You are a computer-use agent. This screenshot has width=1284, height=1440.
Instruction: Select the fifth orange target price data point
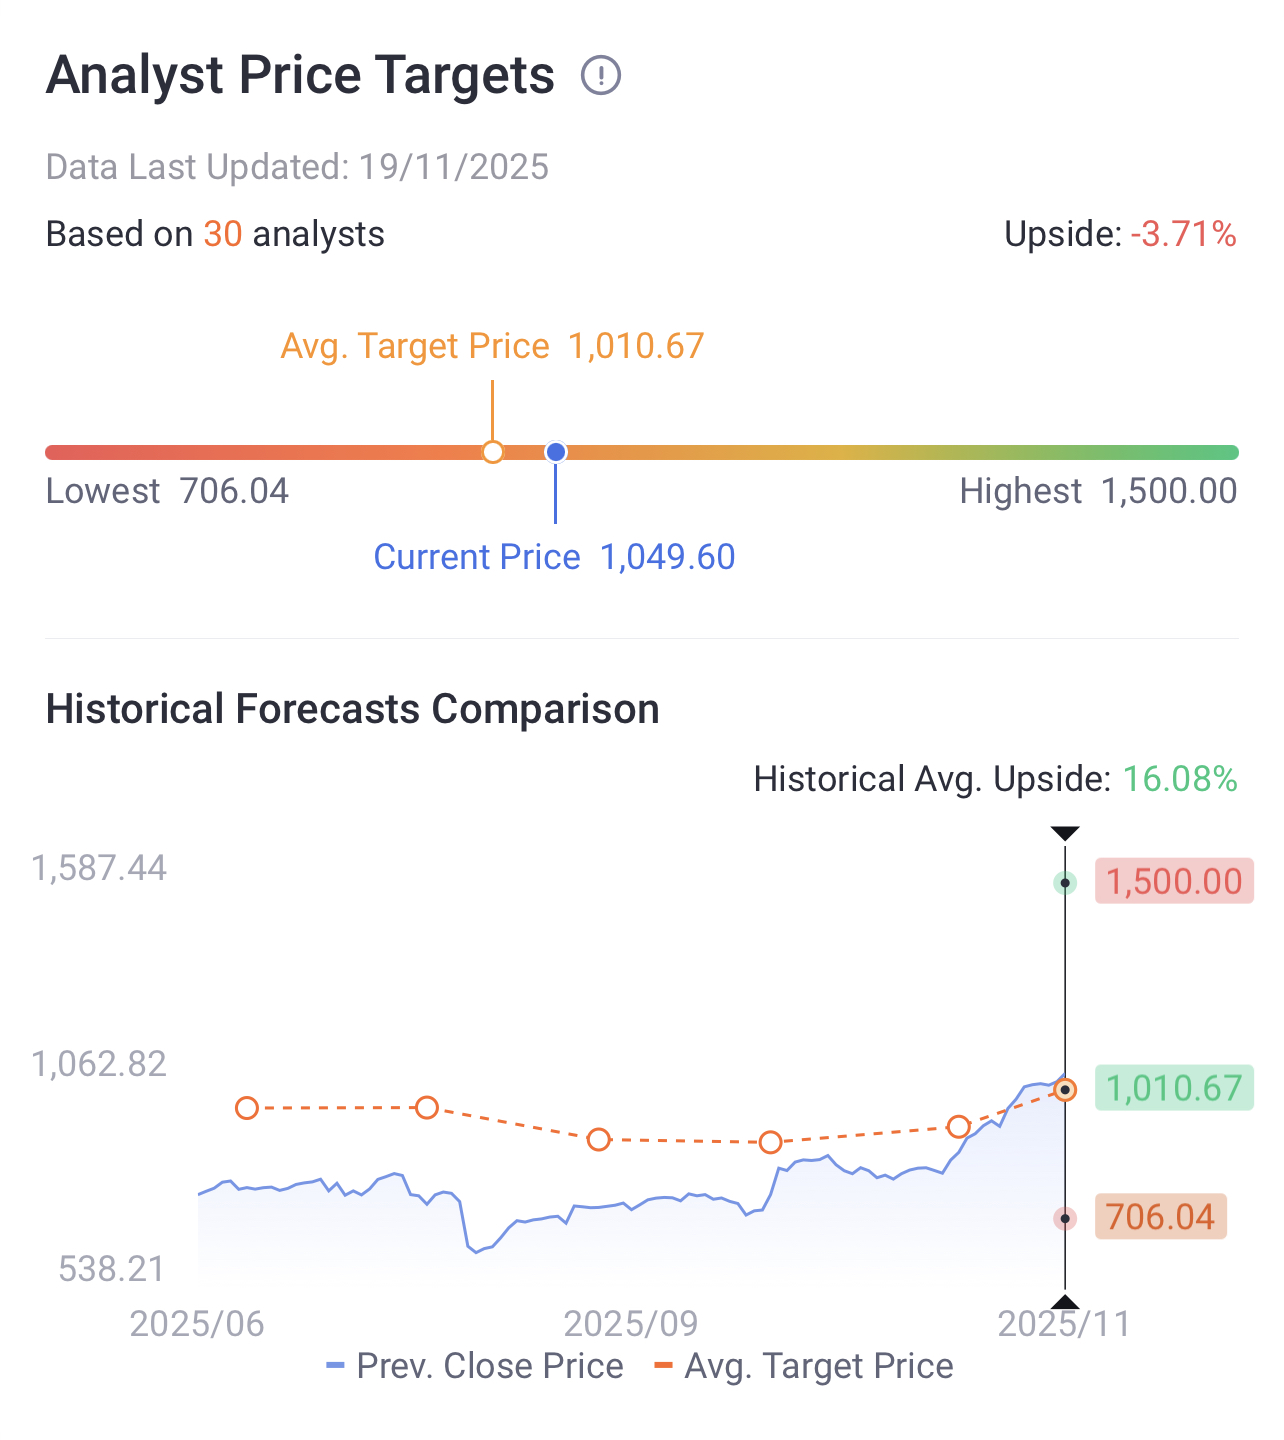pos(958,1127)
